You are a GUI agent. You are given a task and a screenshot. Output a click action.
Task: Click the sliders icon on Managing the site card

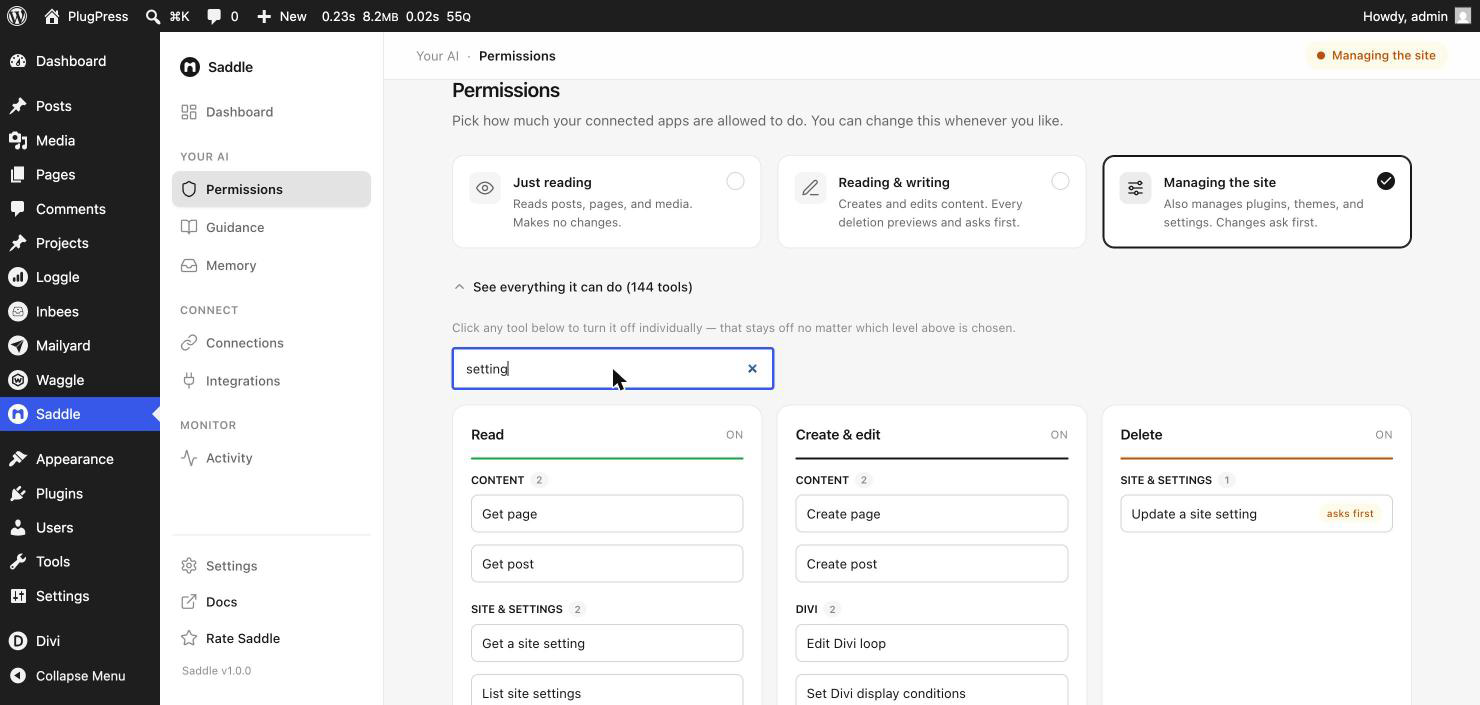[x=1135, y=188]
